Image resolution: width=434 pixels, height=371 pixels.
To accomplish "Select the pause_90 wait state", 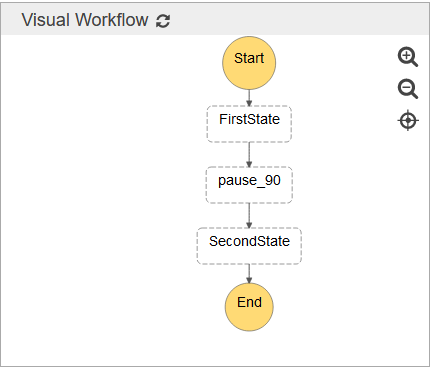I will [x=249, y=185].
